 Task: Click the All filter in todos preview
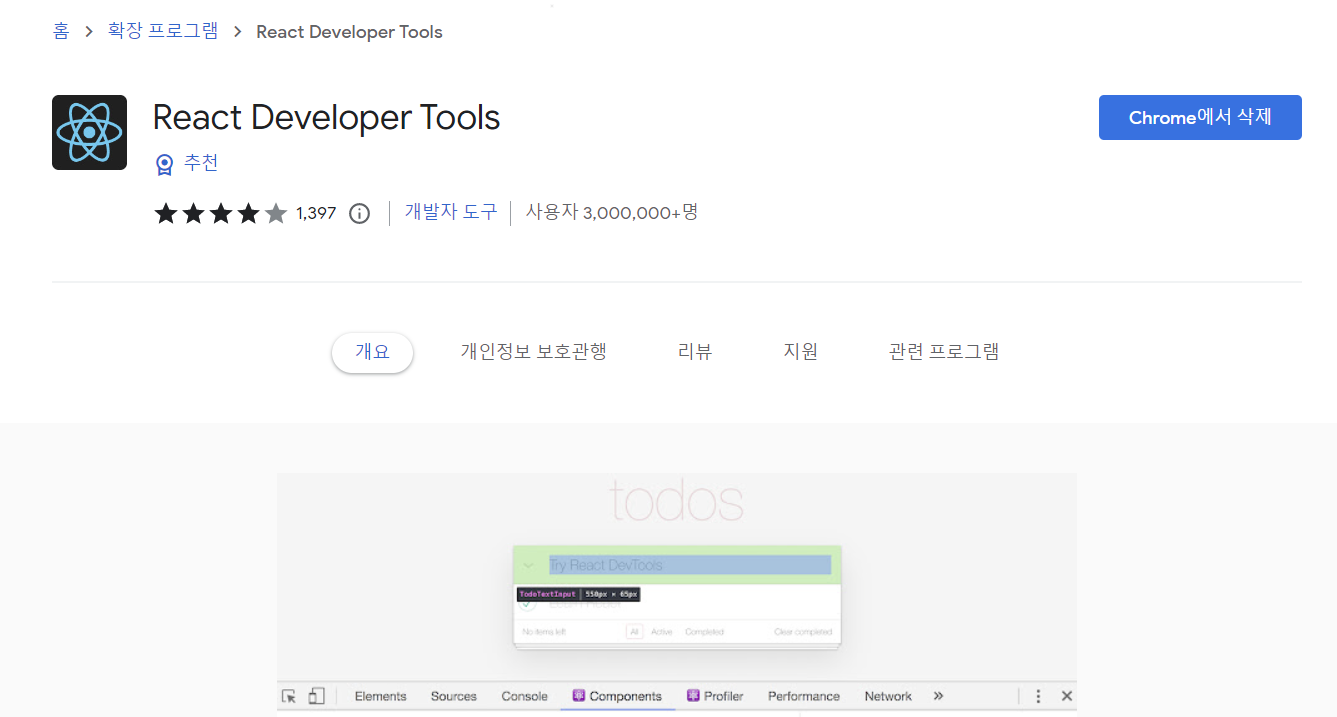(x=634, y=632)
